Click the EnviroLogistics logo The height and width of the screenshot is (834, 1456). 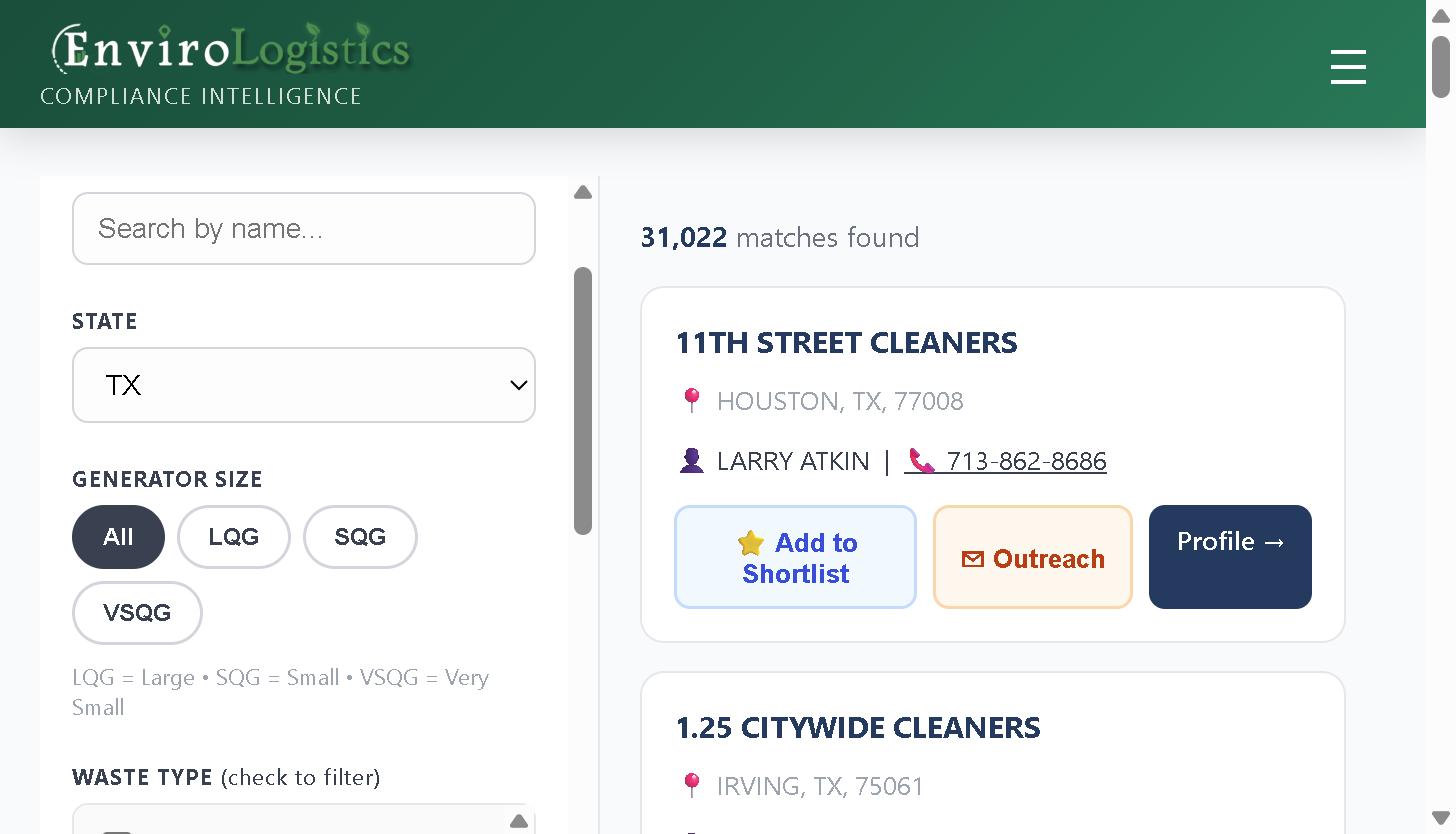point(231,49)
